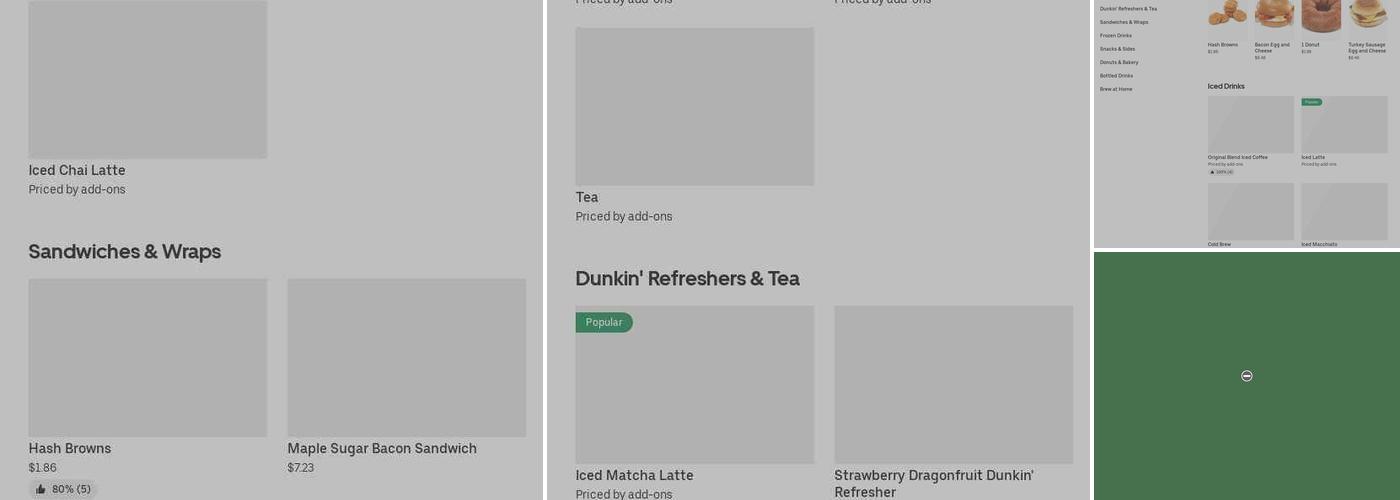This screenshot has height=500, width=1400.
Task: Click the large Dunkin' Refreshers & Tea heading
Action: point(688,279)
